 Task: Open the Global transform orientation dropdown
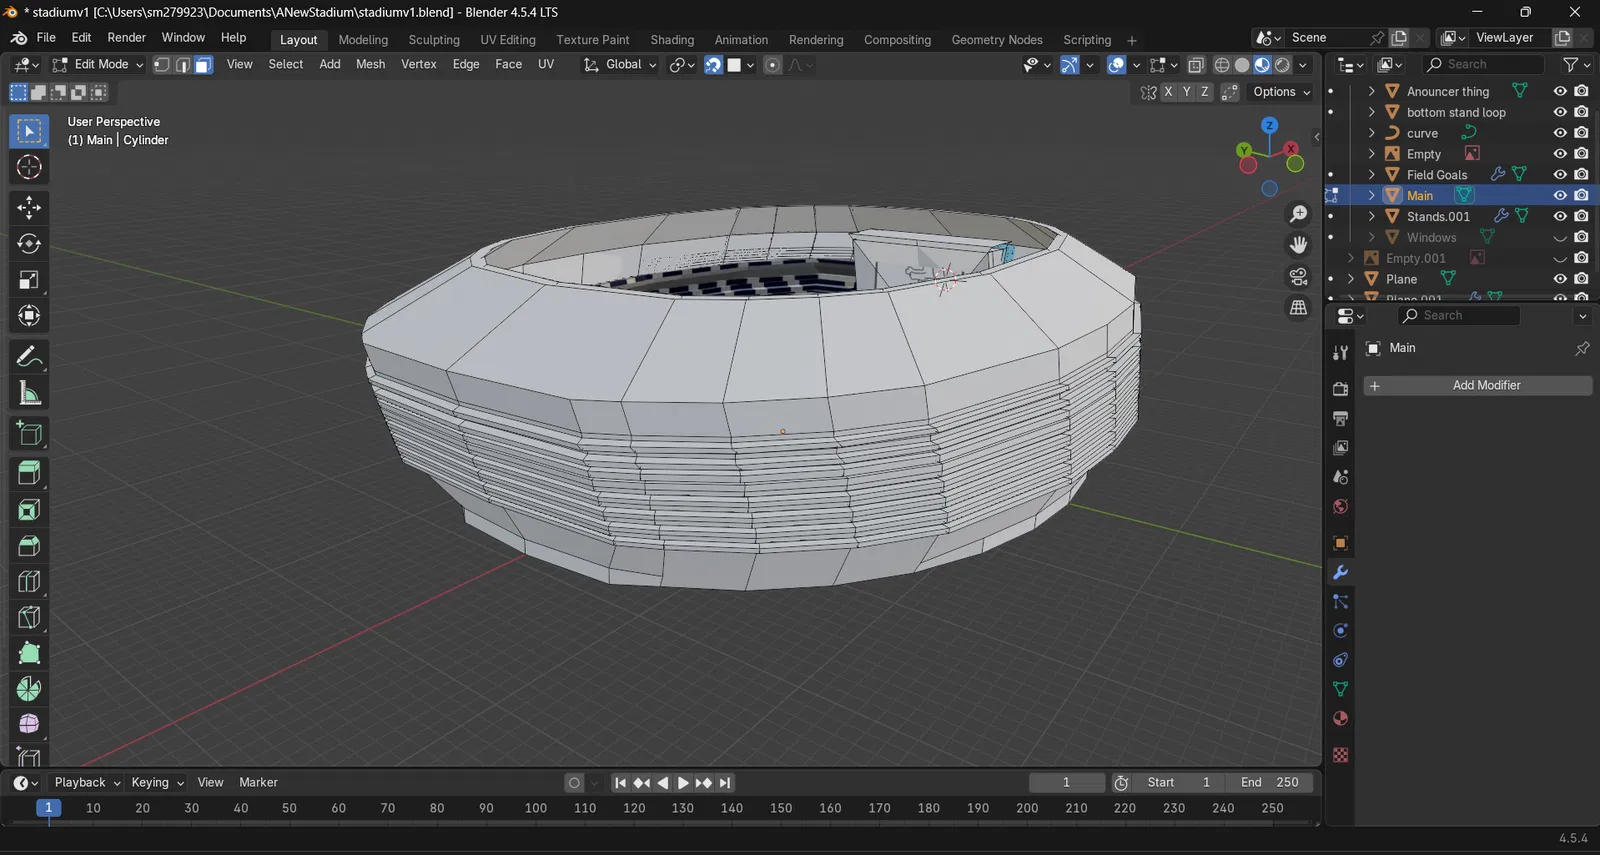621,65
